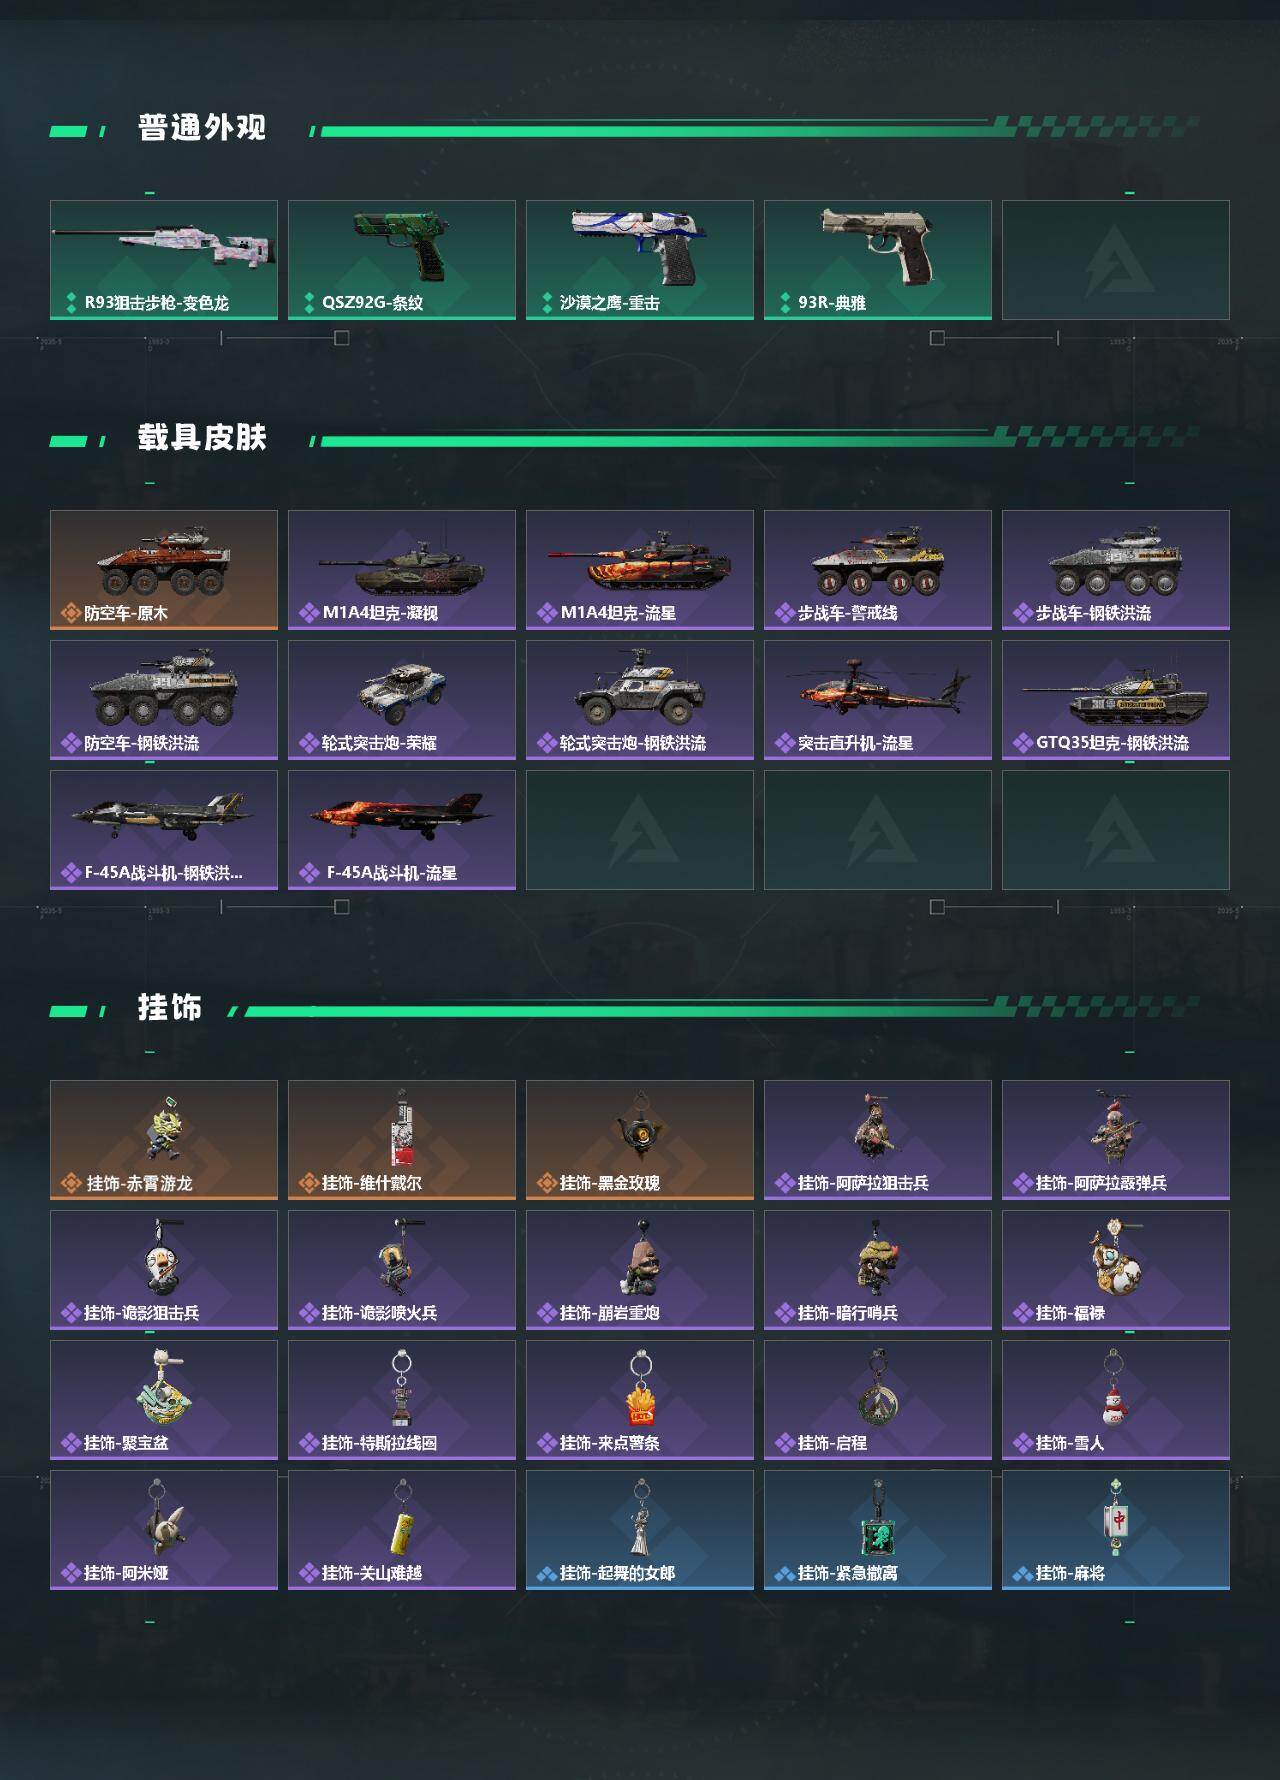Select the 步战车-警戒线 vehicle card
1280x1780 pixels.
[x=878, y=570]
